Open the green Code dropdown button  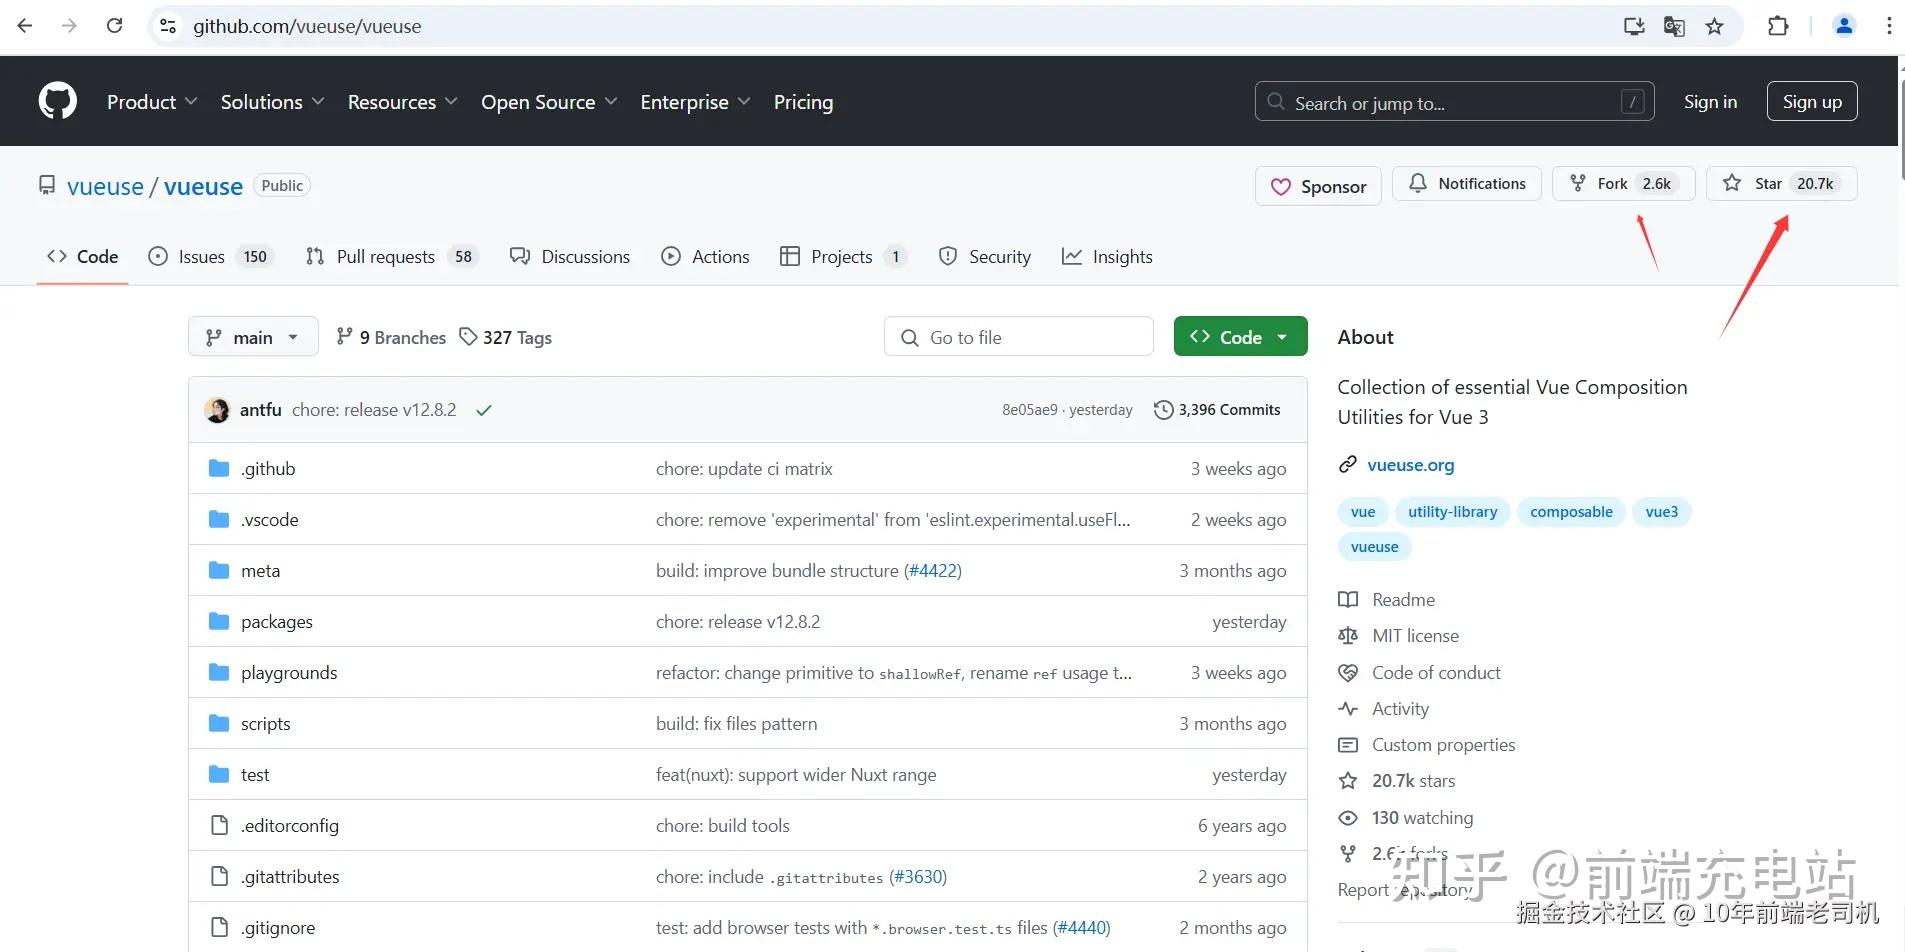coord(1240,337)
